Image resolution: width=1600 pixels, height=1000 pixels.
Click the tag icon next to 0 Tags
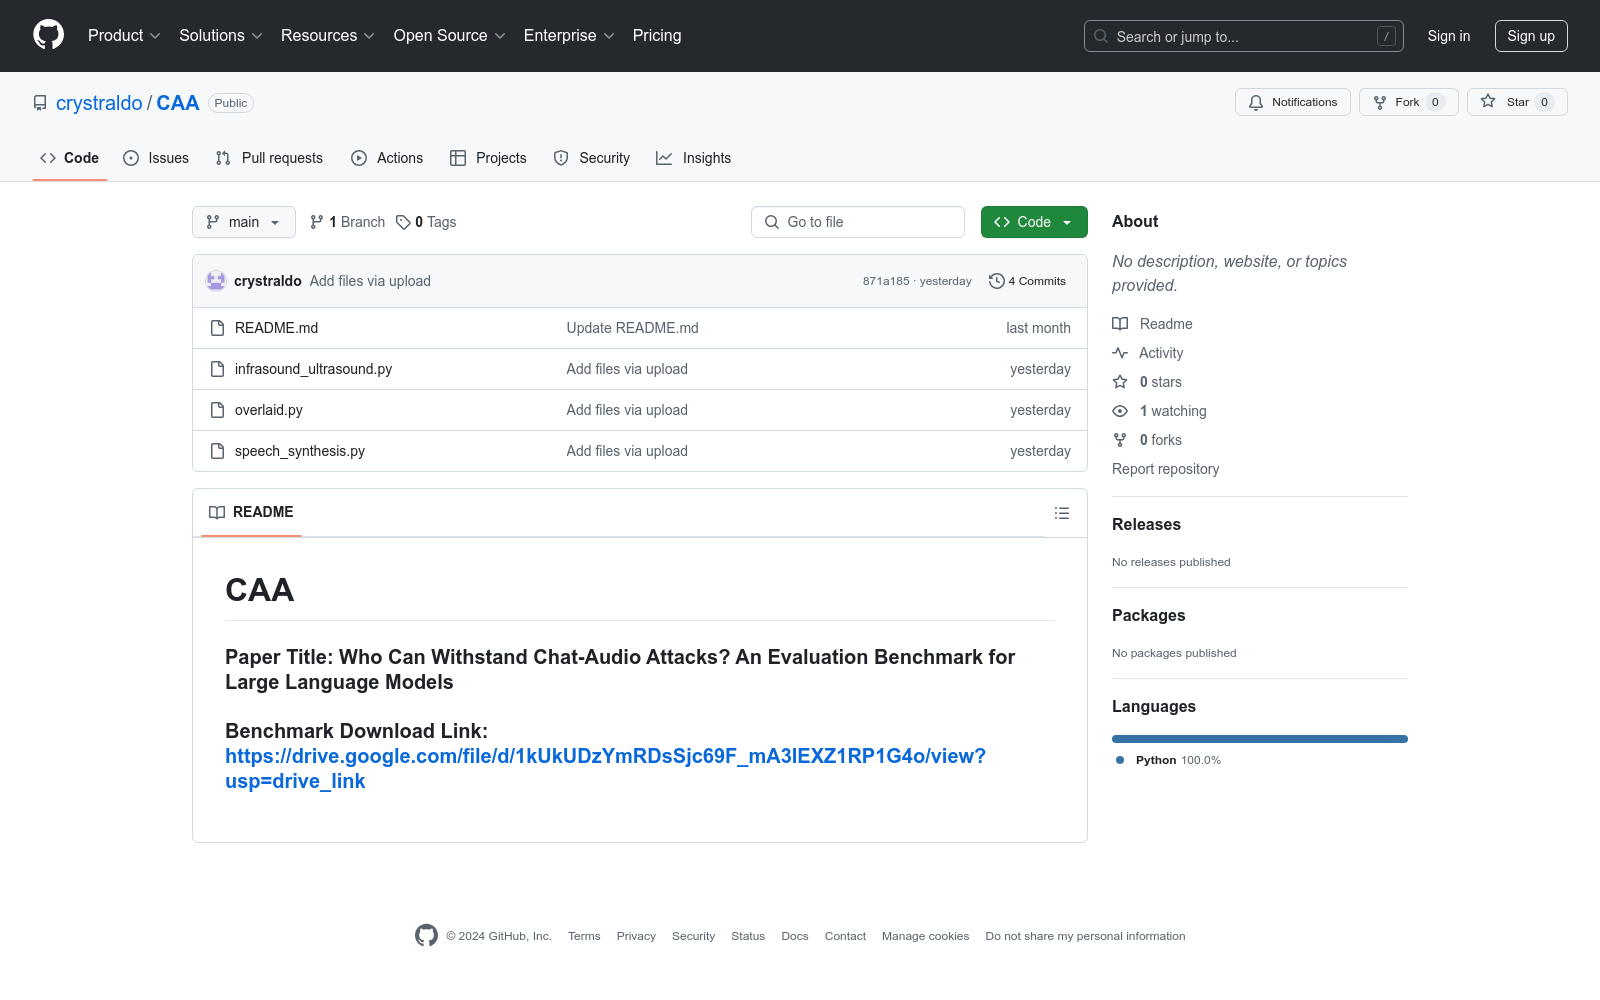pos(403,222)
